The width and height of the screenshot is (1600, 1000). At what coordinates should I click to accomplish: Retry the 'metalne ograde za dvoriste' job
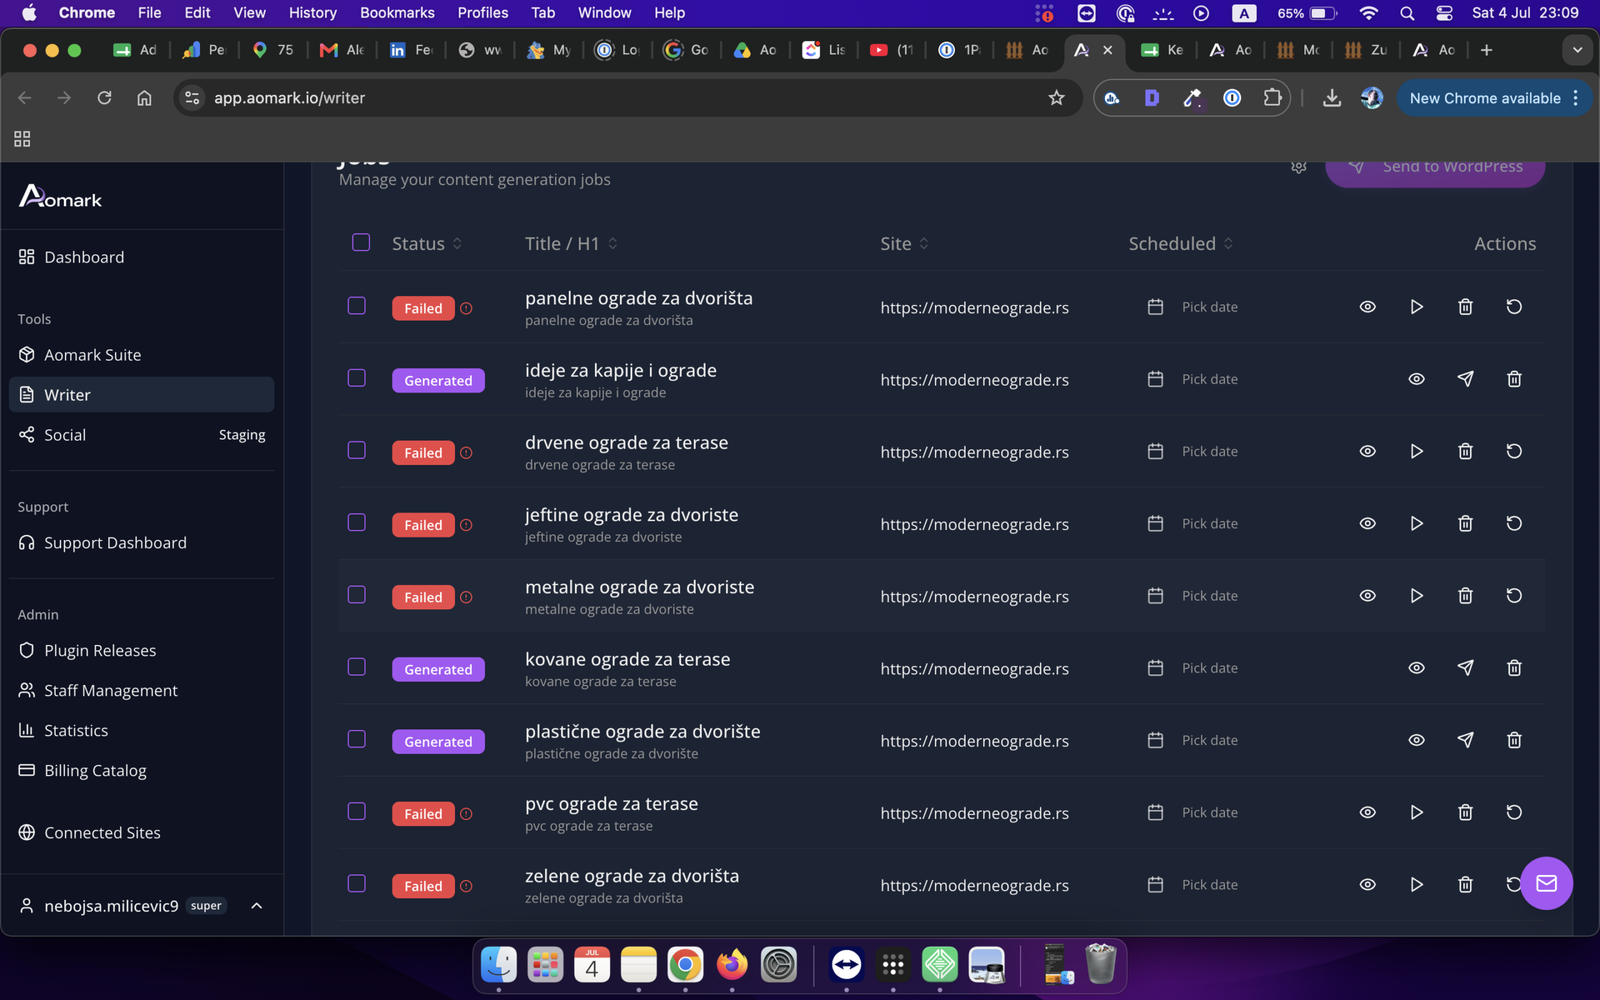click(x=1514, y=595)
